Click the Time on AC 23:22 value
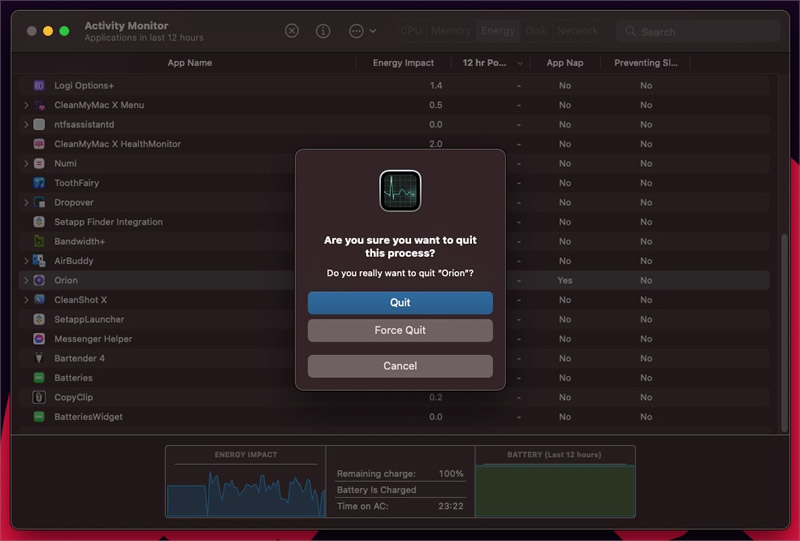This screenshot has width=800, height=541. 451,506
